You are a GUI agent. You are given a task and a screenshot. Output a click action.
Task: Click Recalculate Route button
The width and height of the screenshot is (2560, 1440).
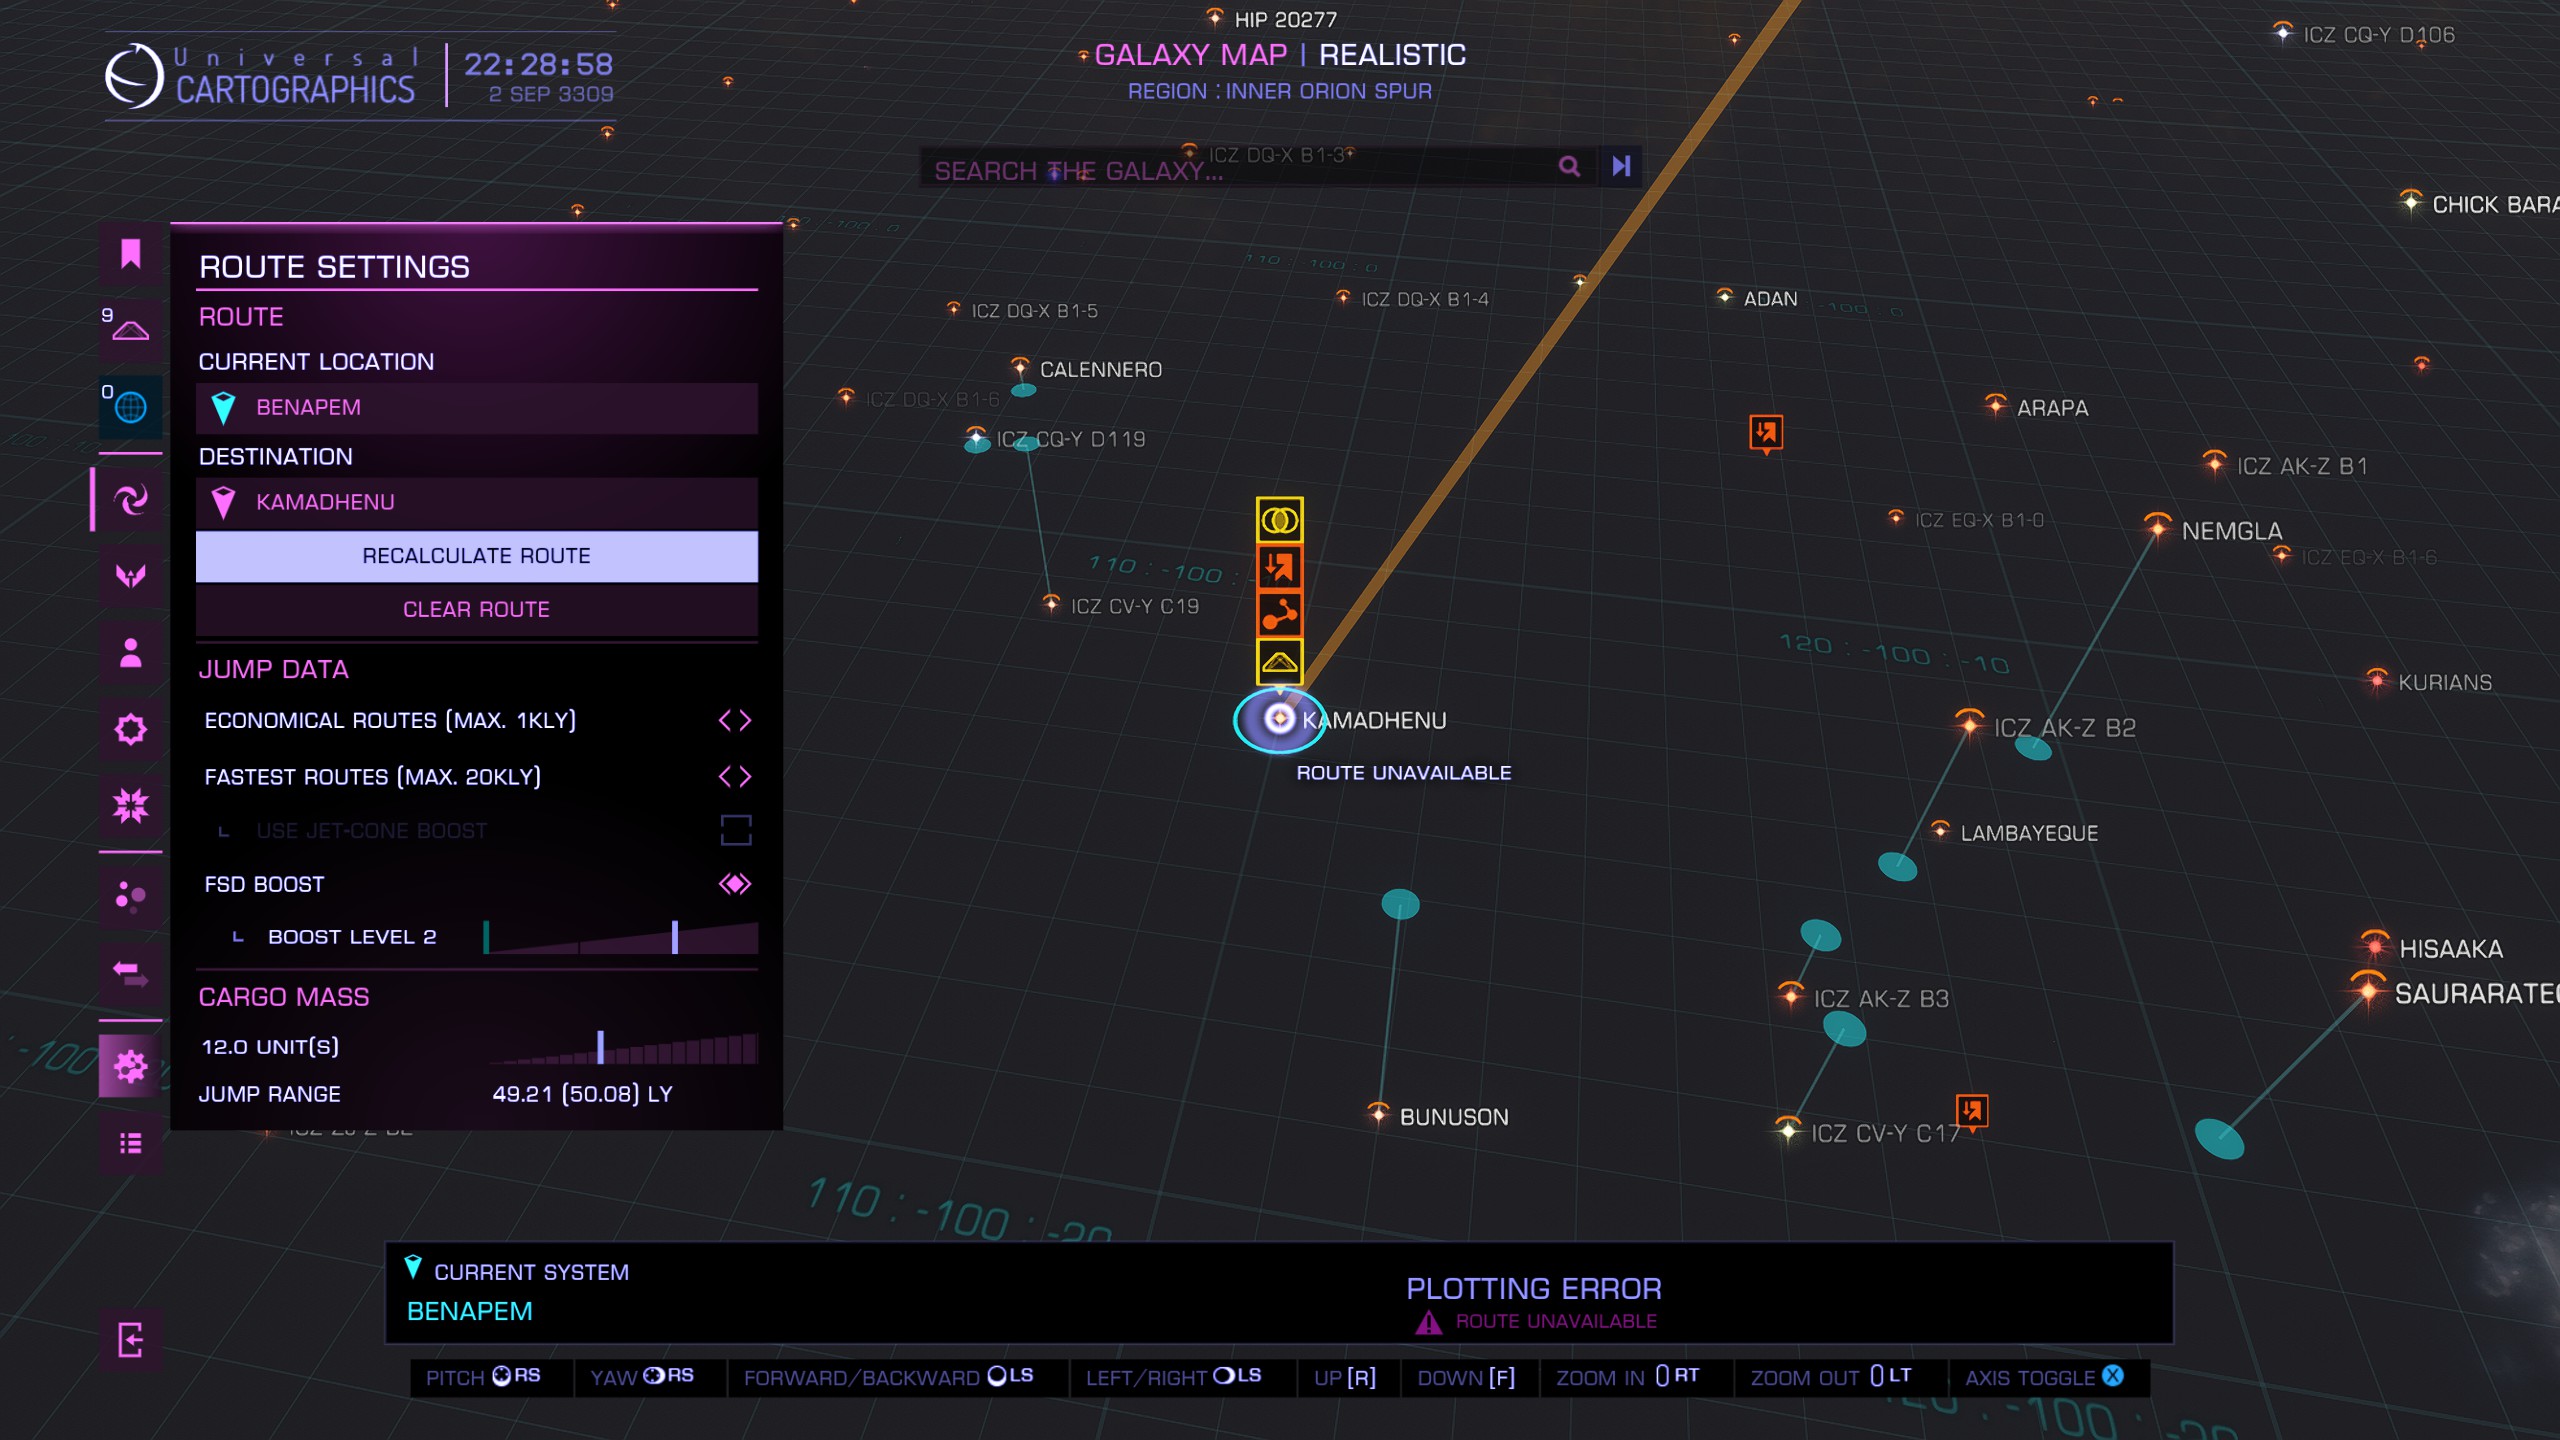pos(476,556)
